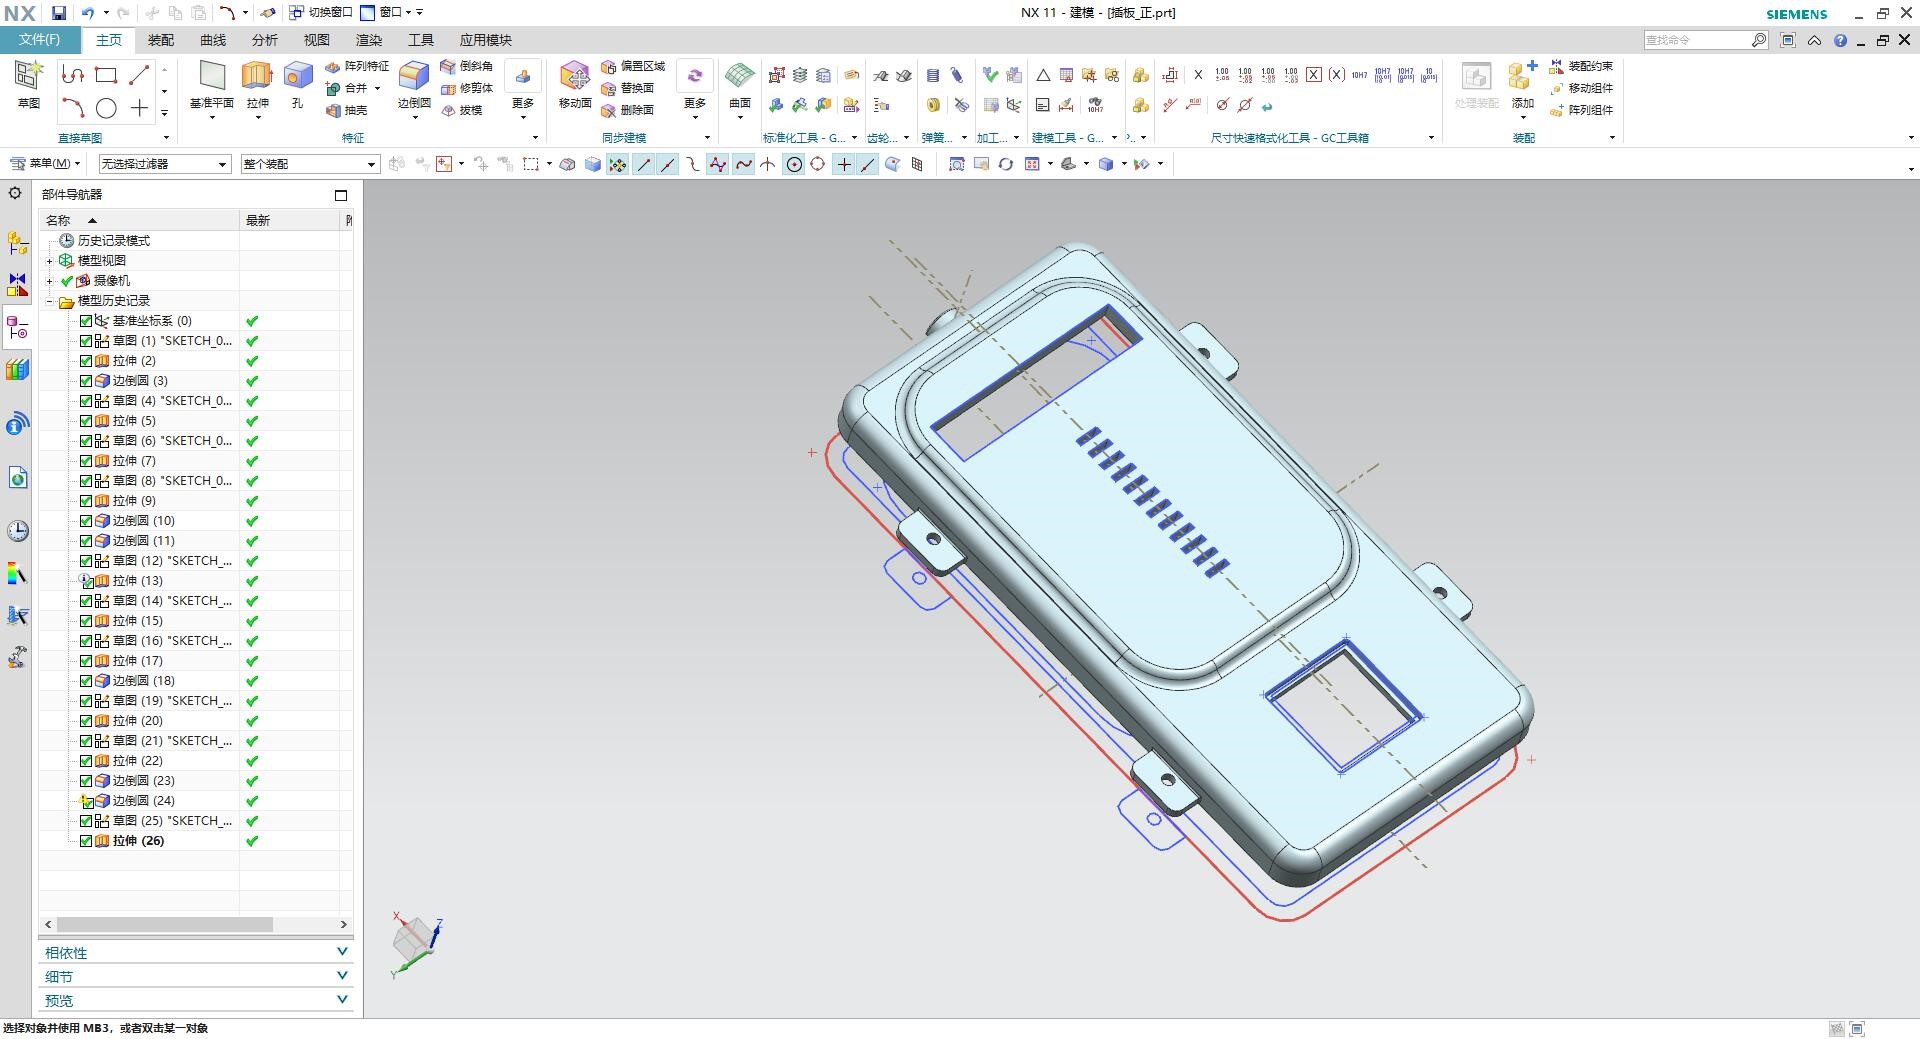1920x1039 pixels.
Task: Switch to the 装配 ribbon tab
Action: point(161,40)
